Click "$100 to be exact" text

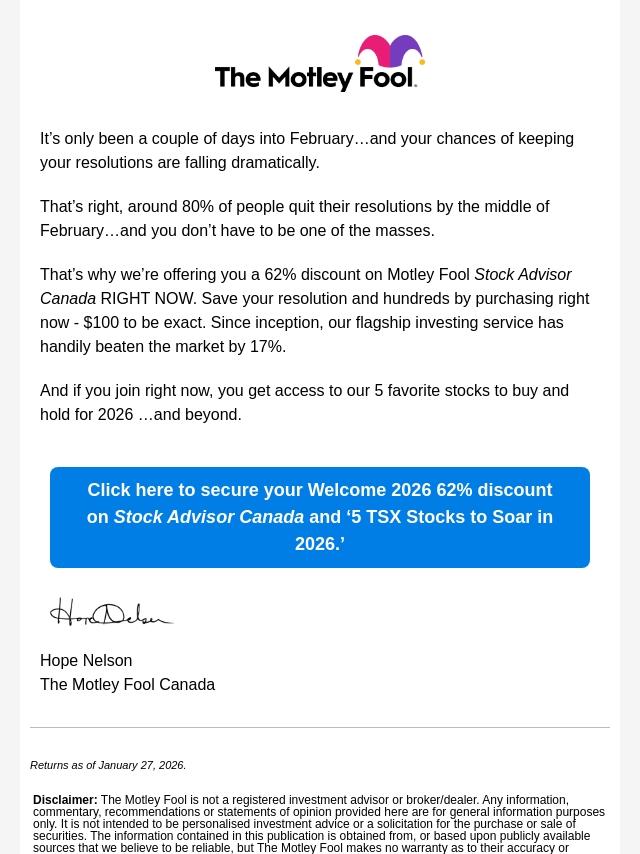(x=146, y=323)
